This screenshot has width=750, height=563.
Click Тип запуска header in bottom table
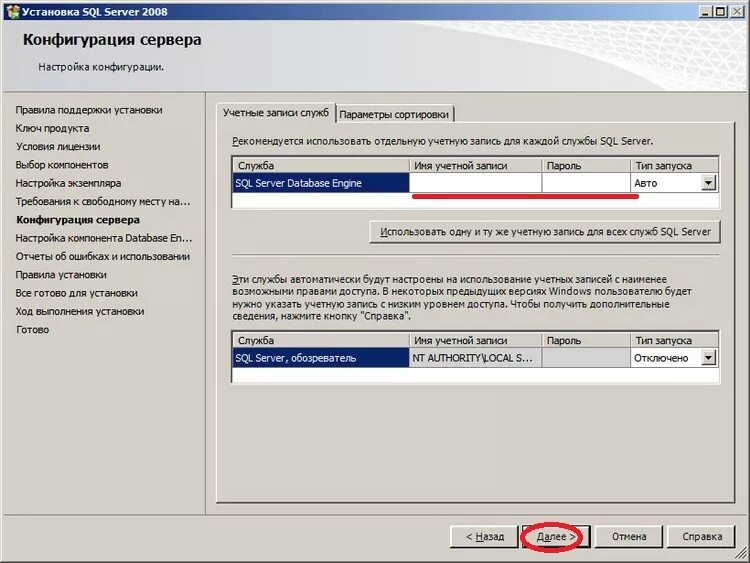click(x=674, y=341)
